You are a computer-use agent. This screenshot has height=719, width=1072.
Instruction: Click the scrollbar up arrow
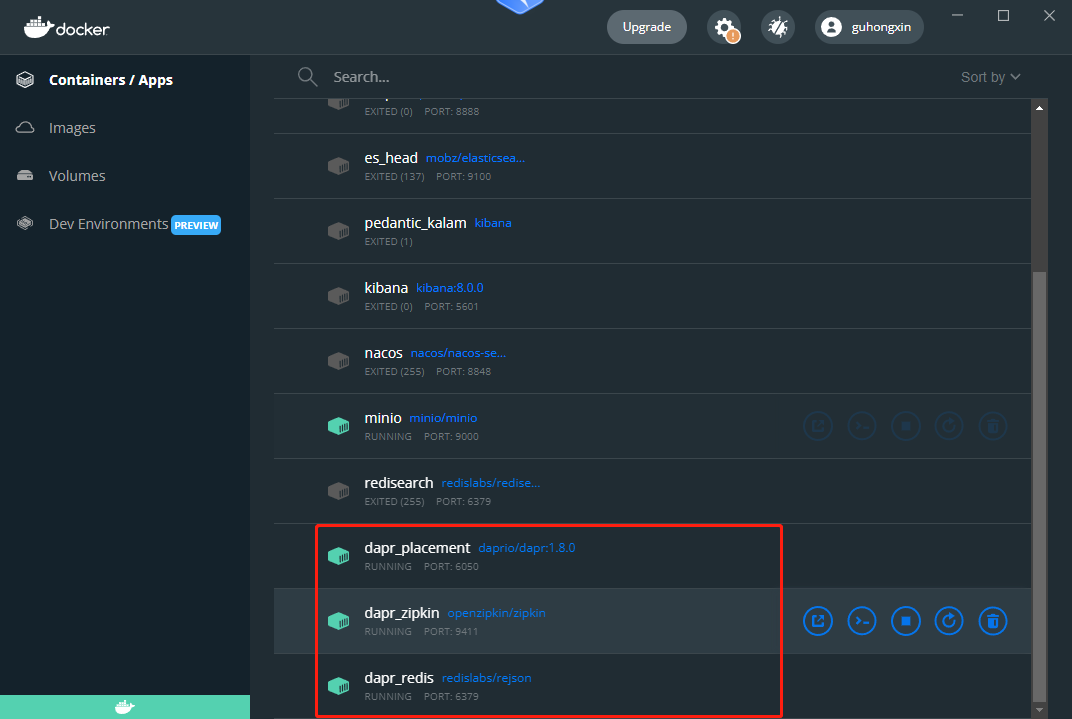point(1039,108)
